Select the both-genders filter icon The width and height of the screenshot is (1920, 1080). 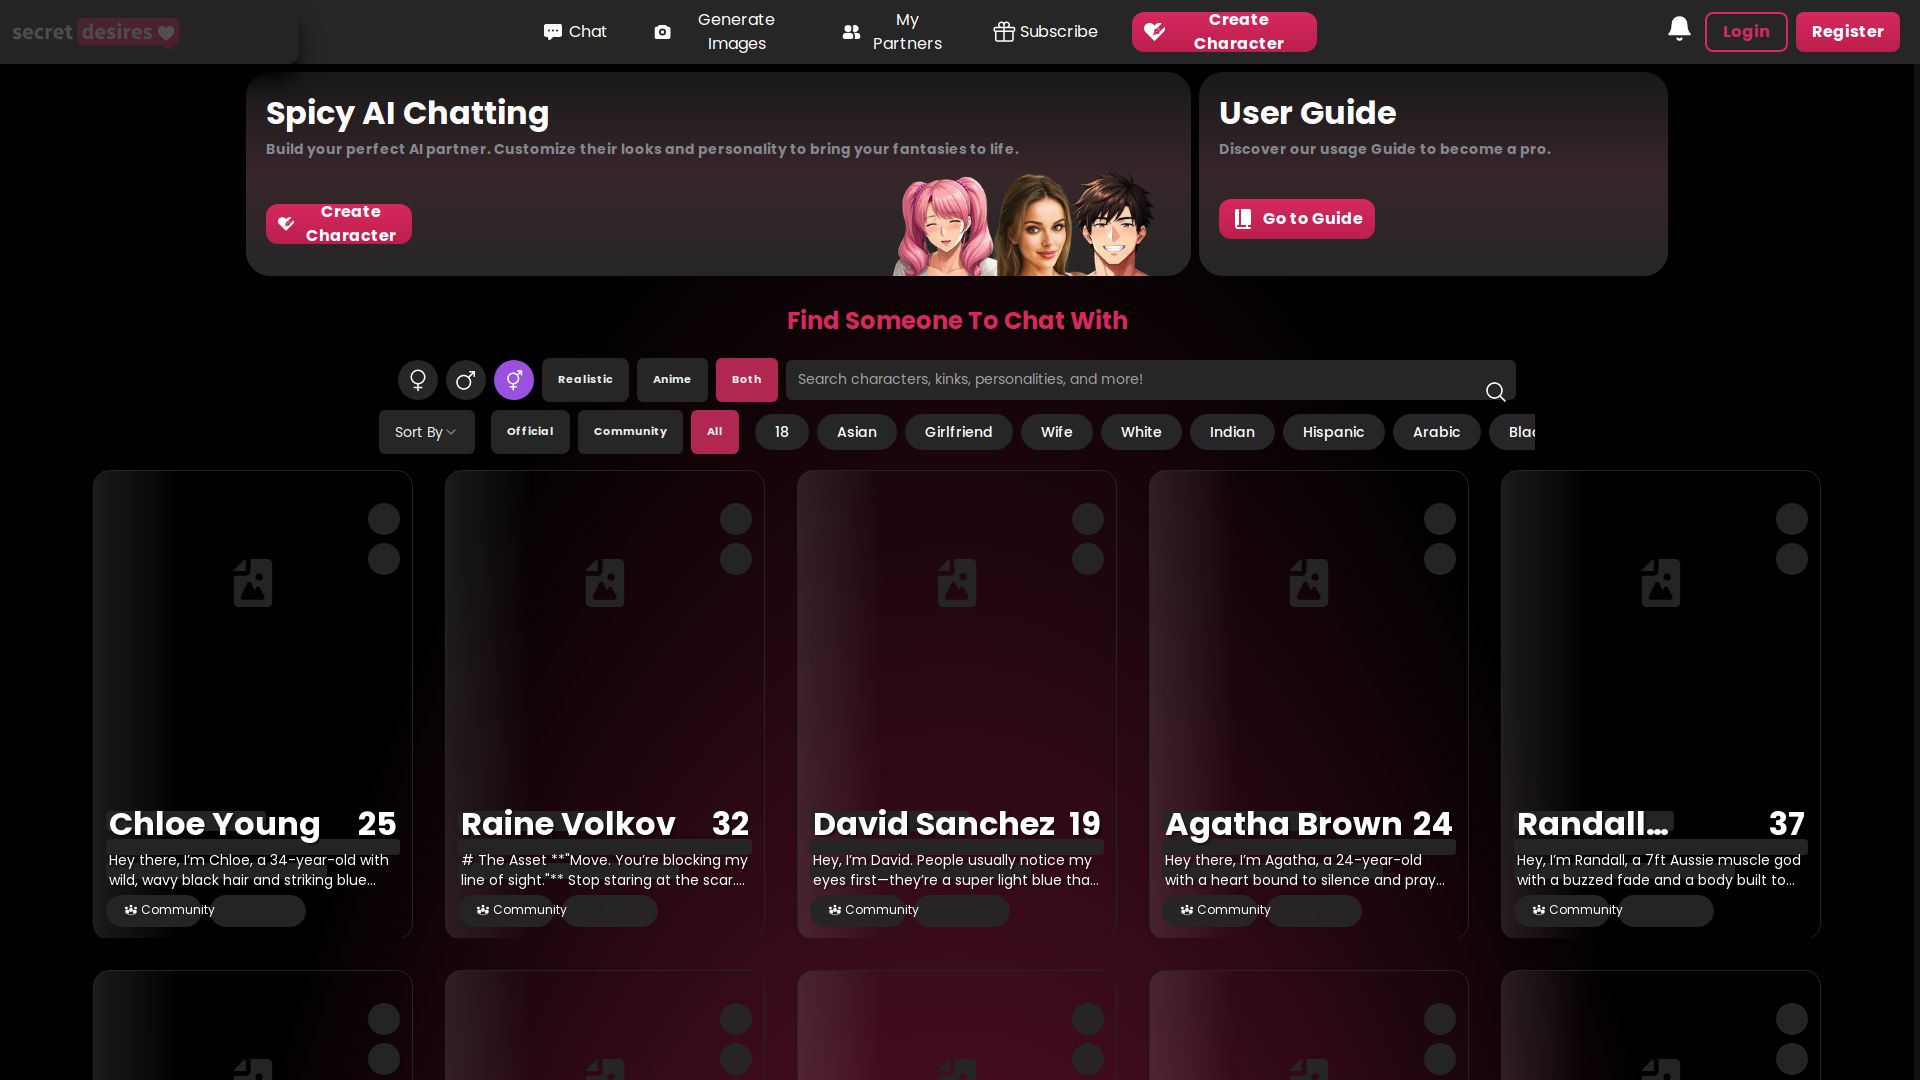[x=514, y=380]
